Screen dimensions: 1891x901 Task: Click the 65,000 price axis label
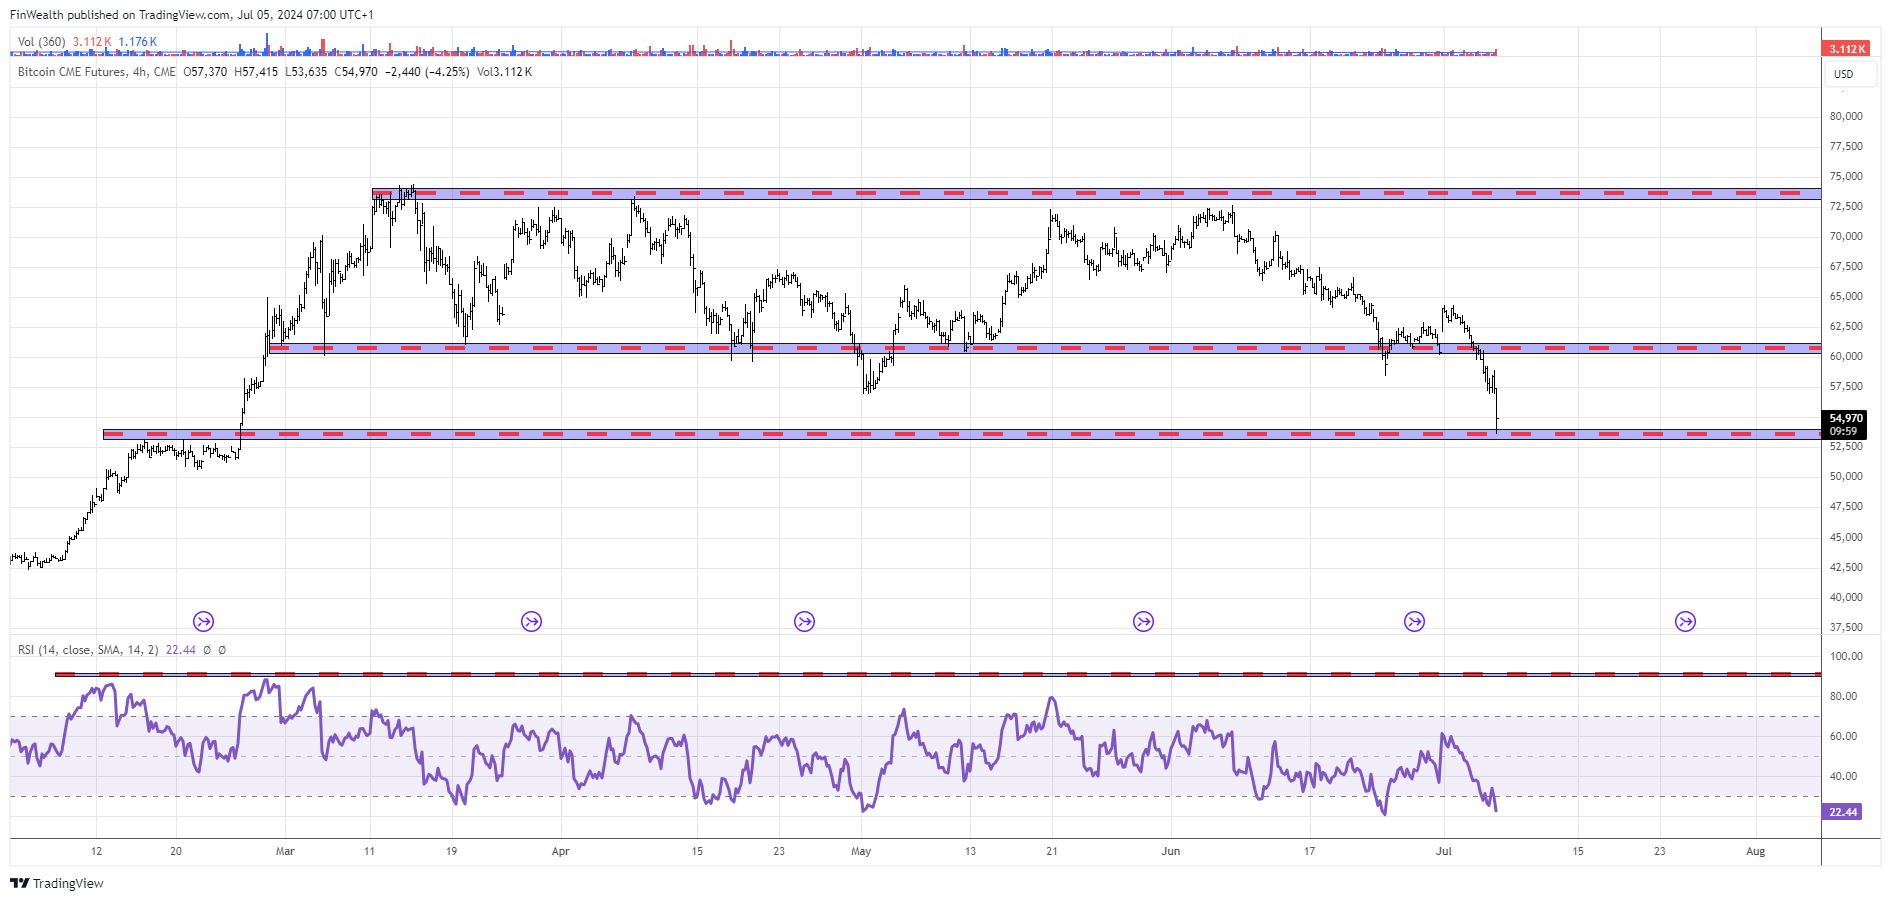(x=1846, y=296)
